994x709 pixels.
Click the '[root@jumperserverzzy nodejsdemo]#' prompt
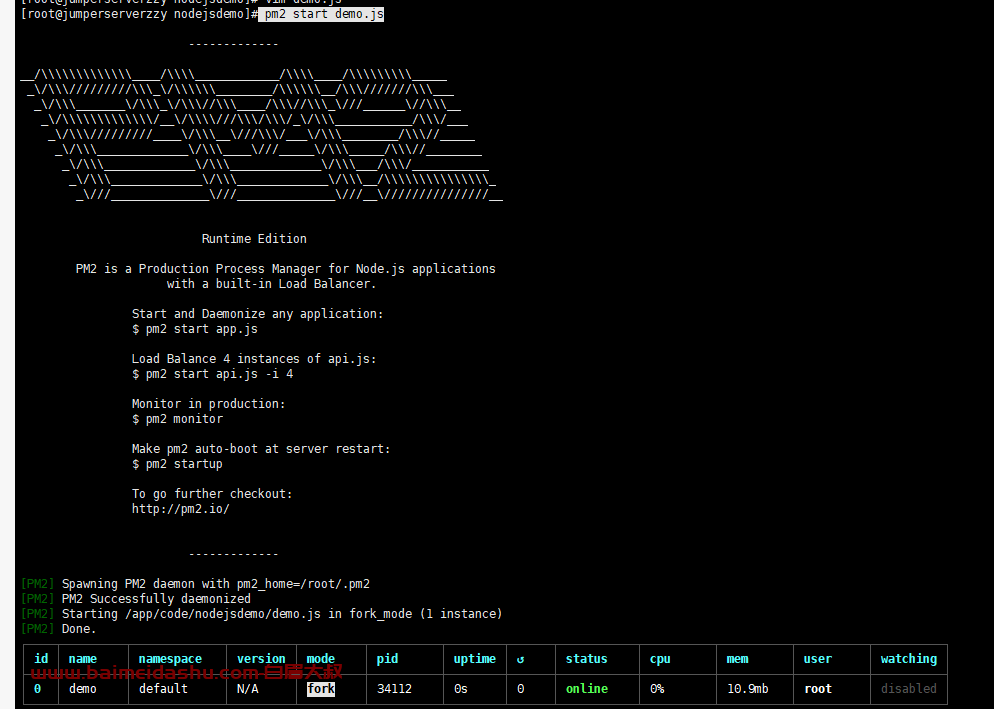(x=139, y=14)
